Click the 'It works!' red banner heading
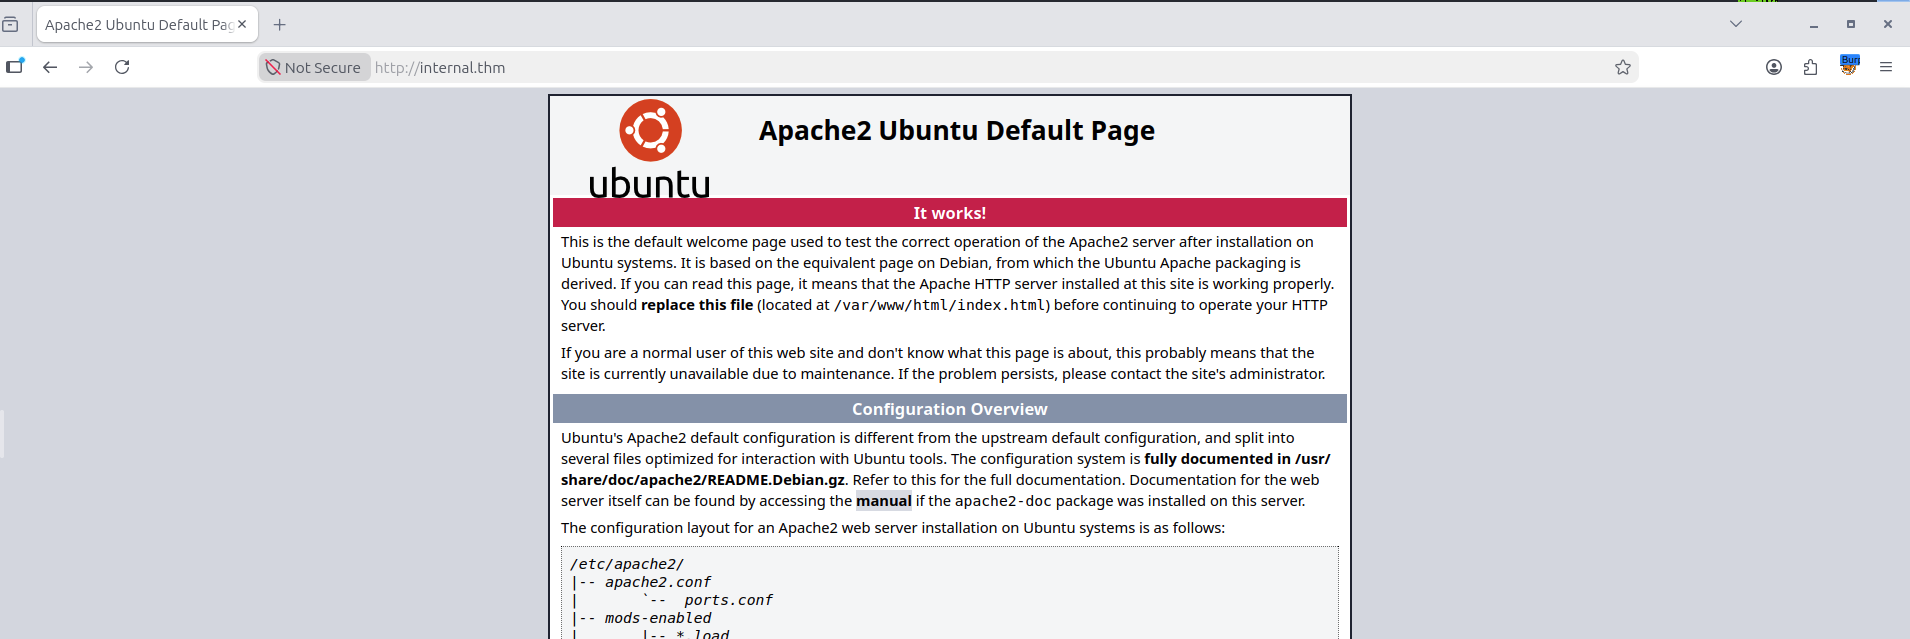 [950, 213]
